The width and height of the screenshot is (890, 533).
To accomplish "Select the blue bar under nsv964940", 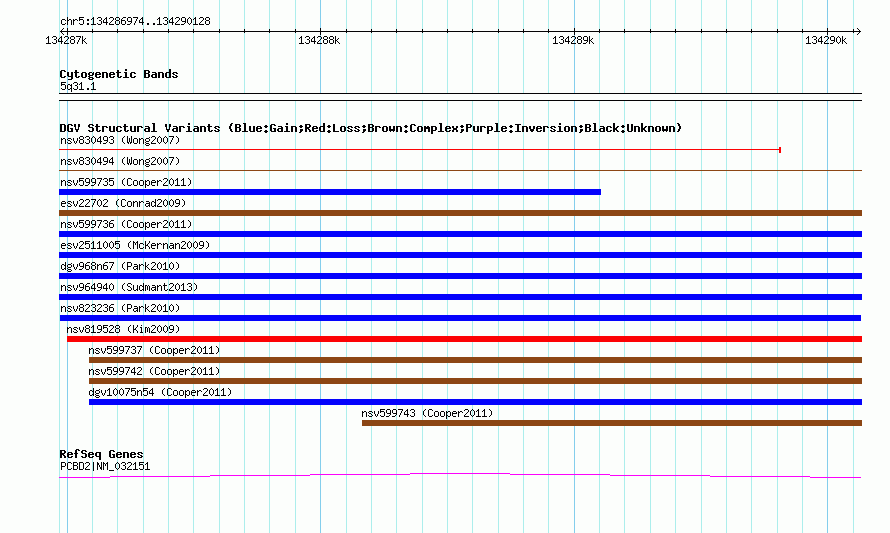I will click(460, 297).
